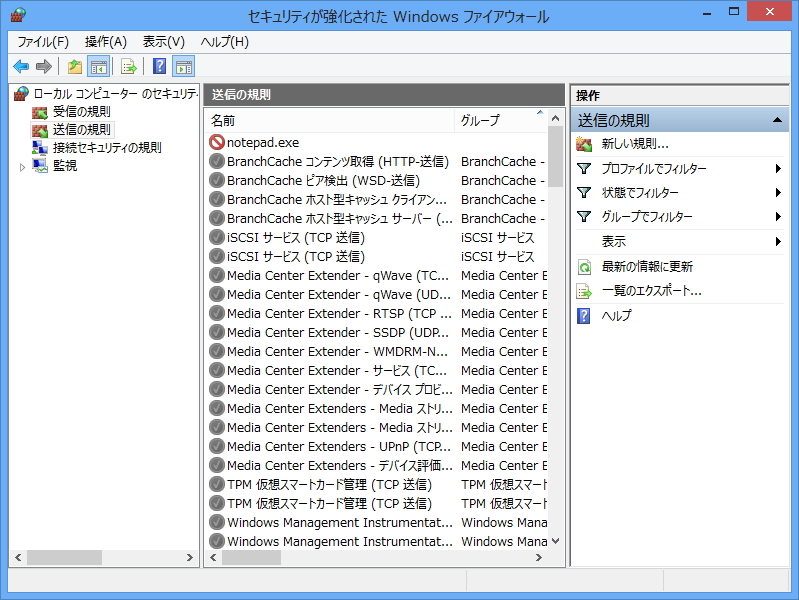Click the tree pane horizontal scroll left arrow
The width and height of the screenshot is (799, 600).
pos(18,558)
